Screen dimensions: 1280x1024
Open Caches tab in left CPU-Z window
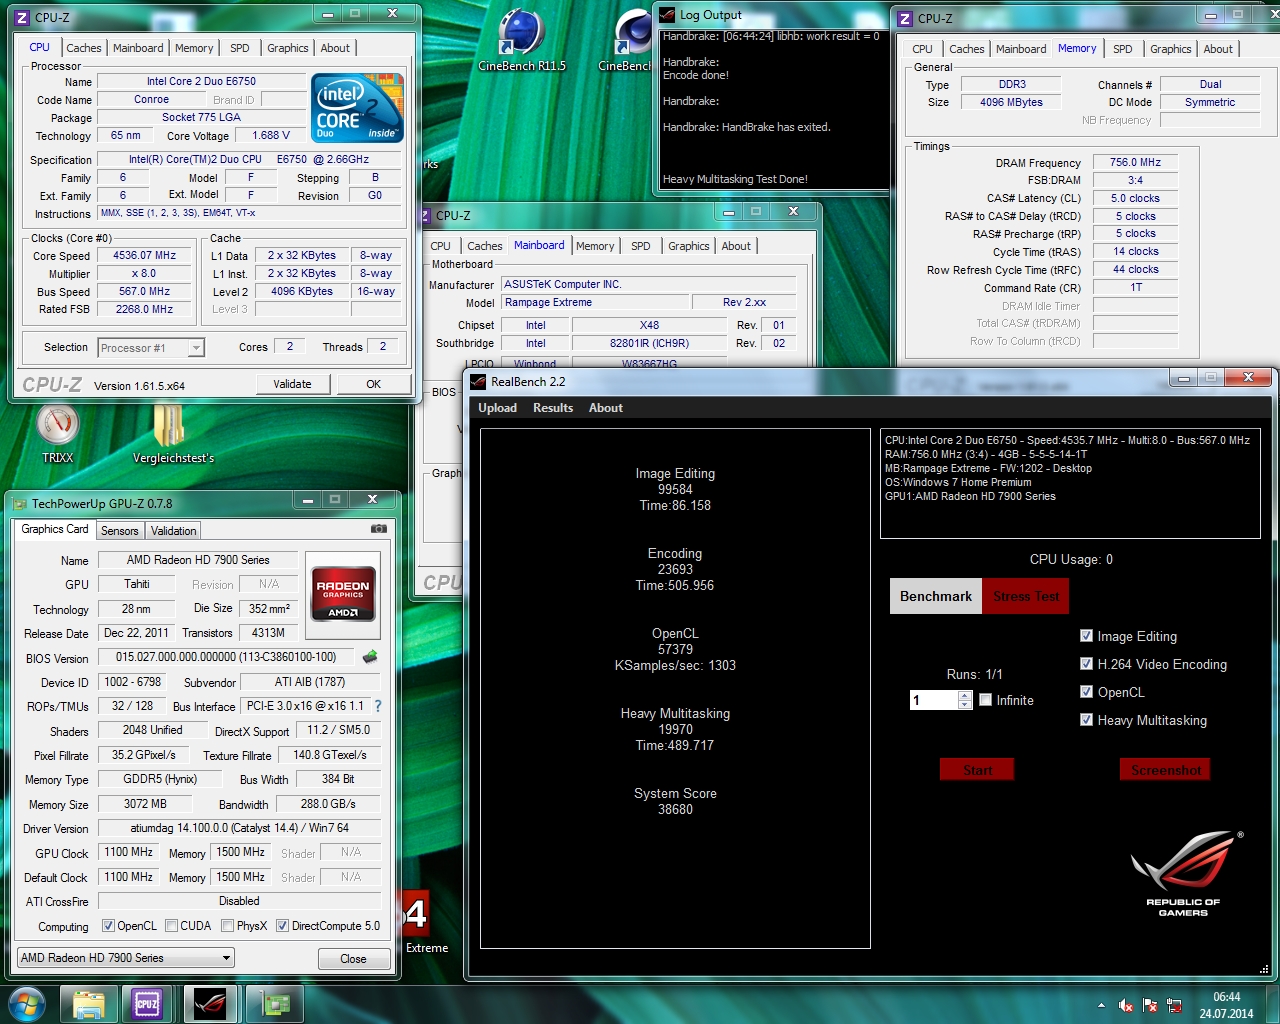tap(83, 48)
